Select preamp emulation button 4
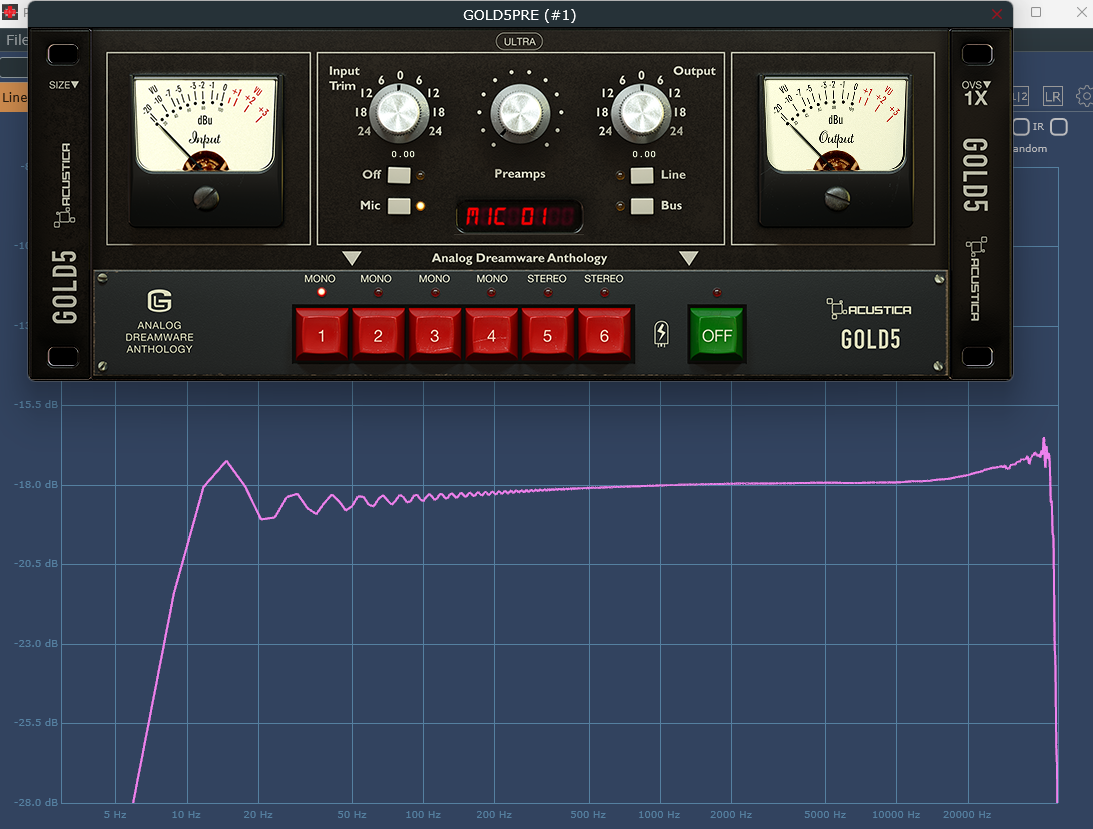 click(491, 335)
